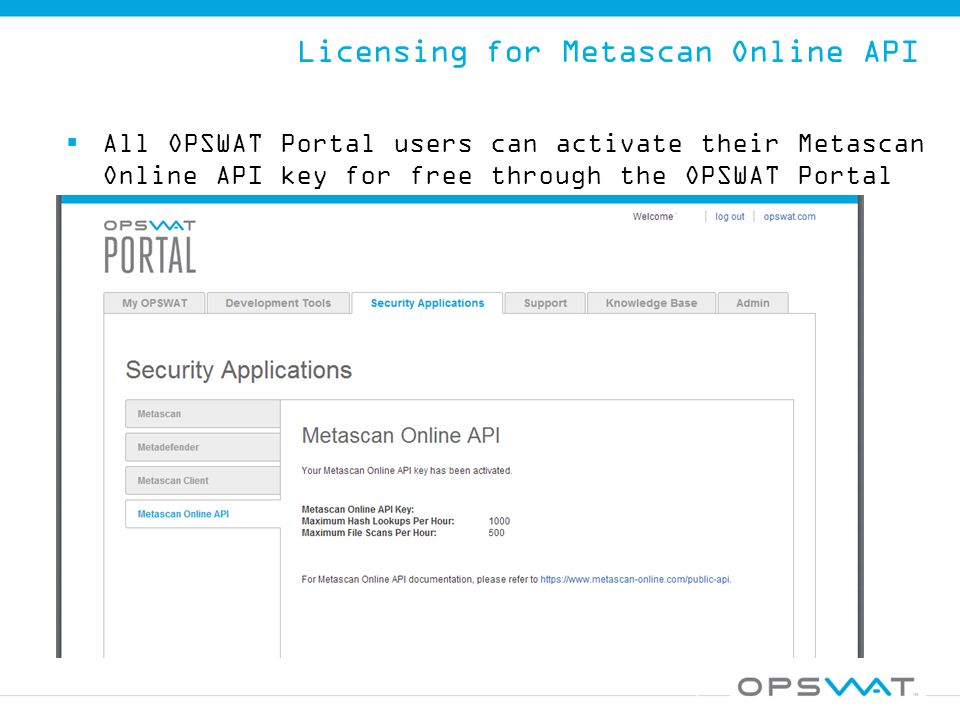This screenshot has width=960, height=720.
Task: Click the OPSWAT Portal logo
Action: point(150,246)
